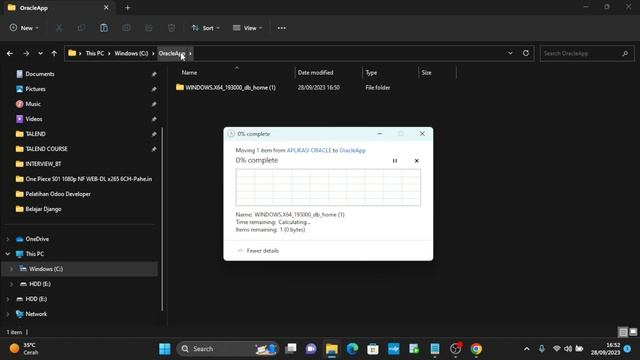
Task: Click the taskbar Search box
Action: 228,349
